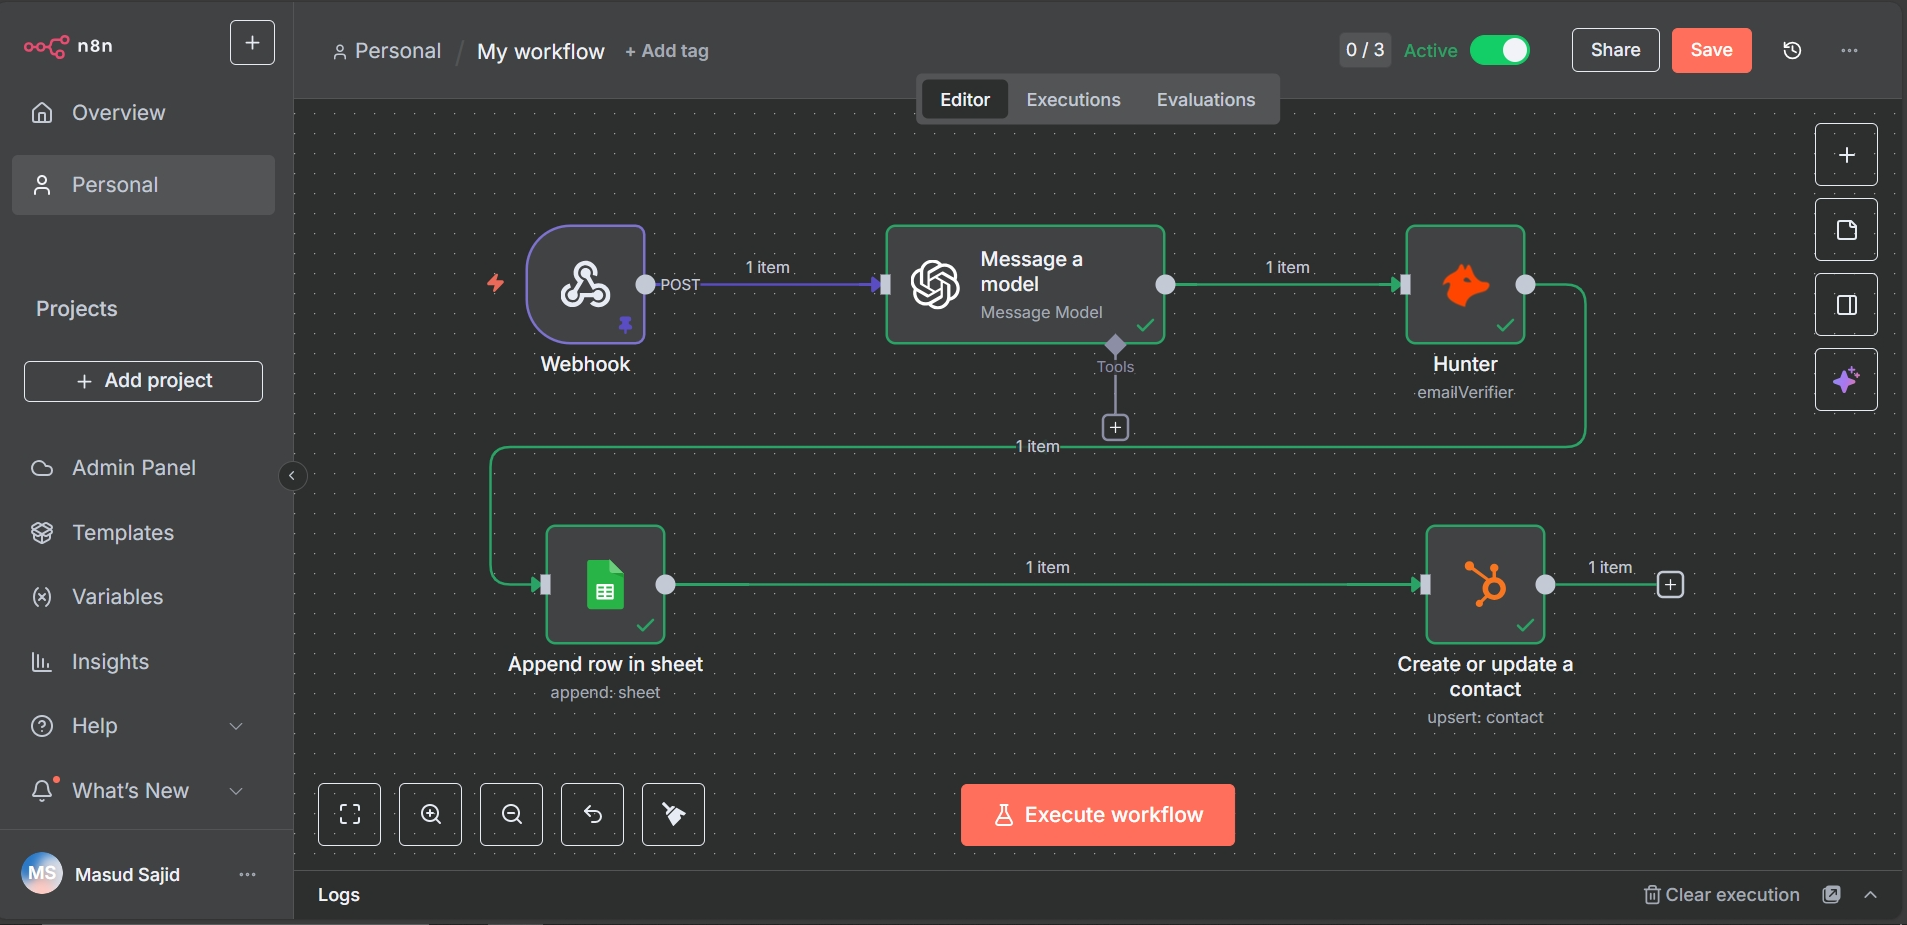Screen dimensions: 1907x925
Task: Click the My workflow title
Action: point(541,51)
